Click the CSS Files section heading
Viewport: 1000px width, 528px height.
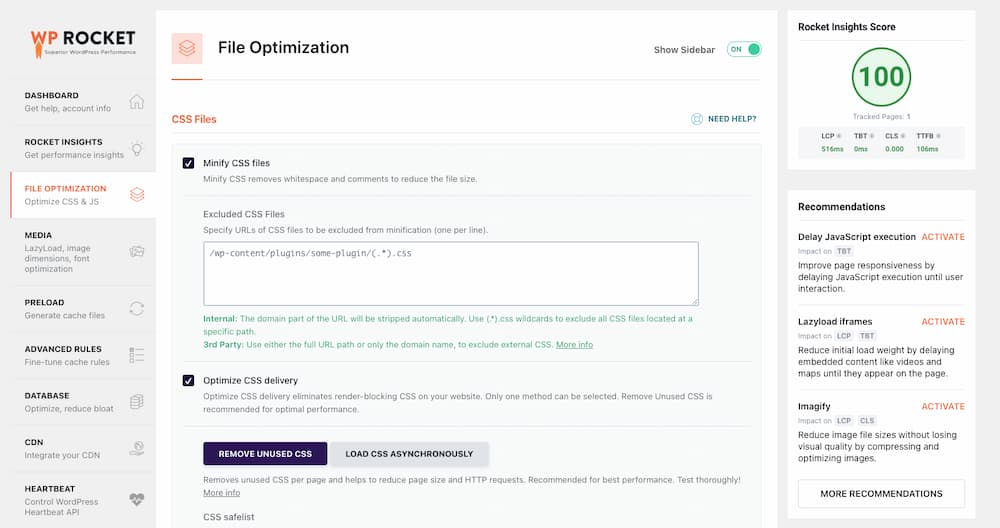[x=194, y=119]
